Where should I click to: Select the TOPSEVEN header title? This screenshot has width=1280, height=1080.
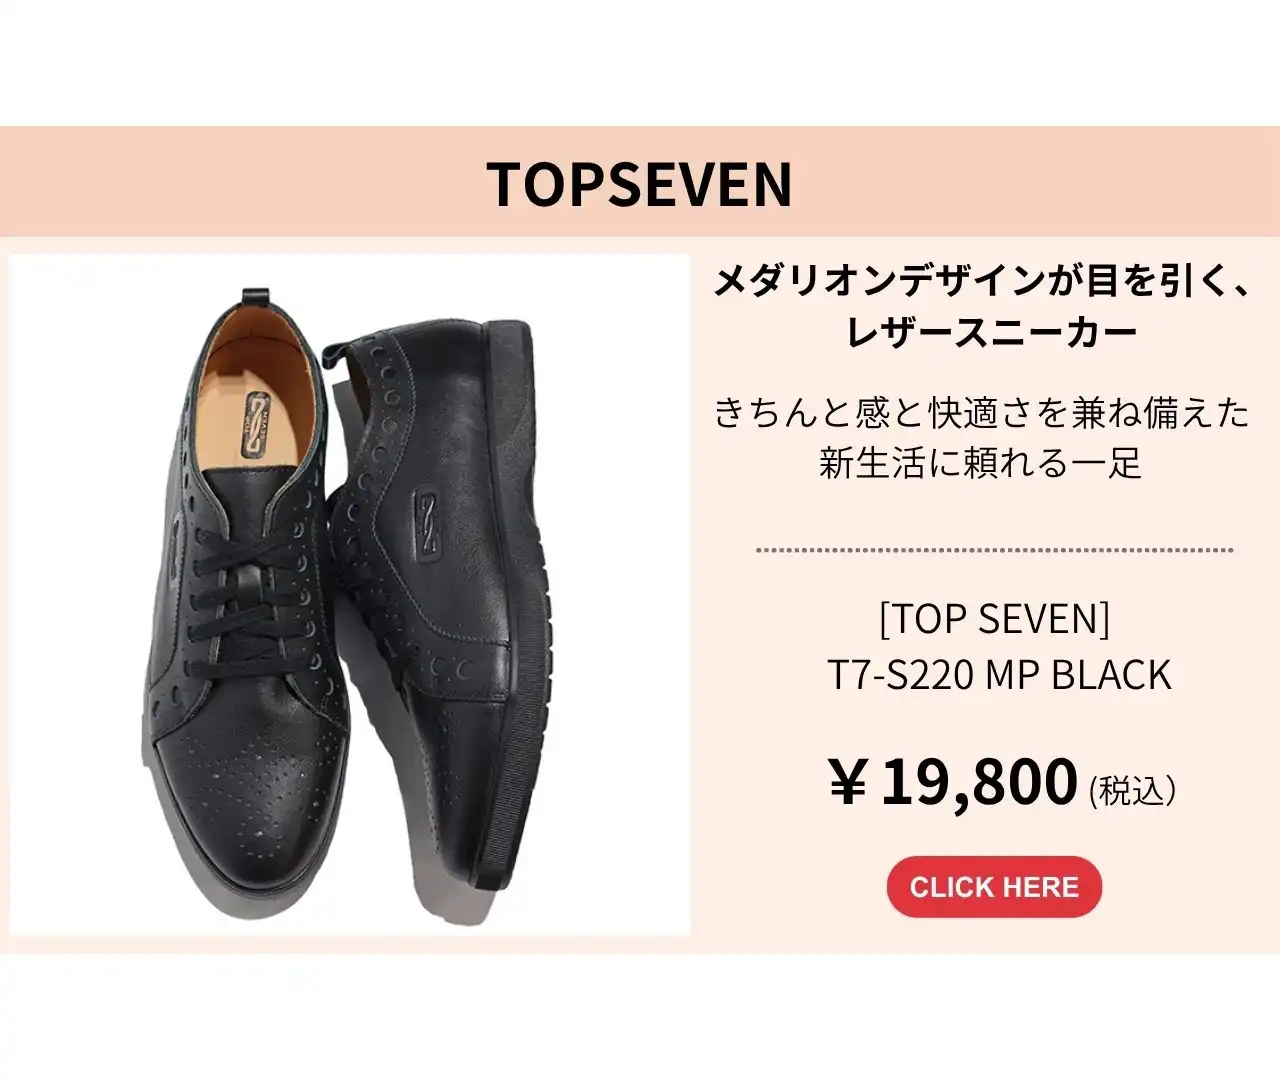point(640,184)
